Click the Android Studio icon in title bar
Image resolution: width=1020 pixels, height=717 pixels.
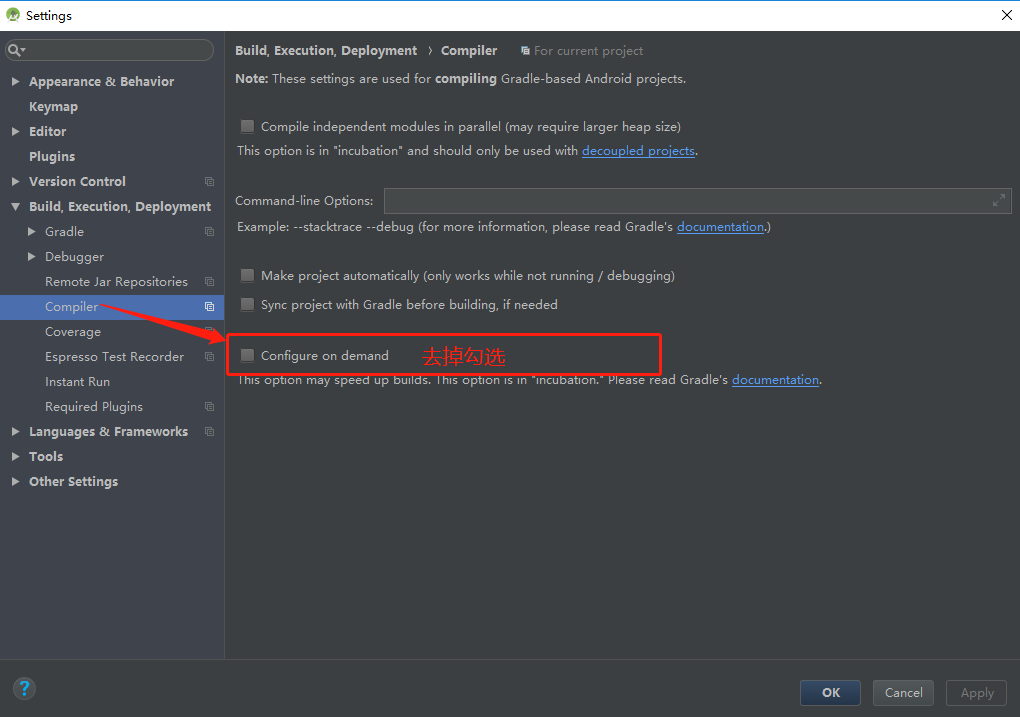coord(12,15)
